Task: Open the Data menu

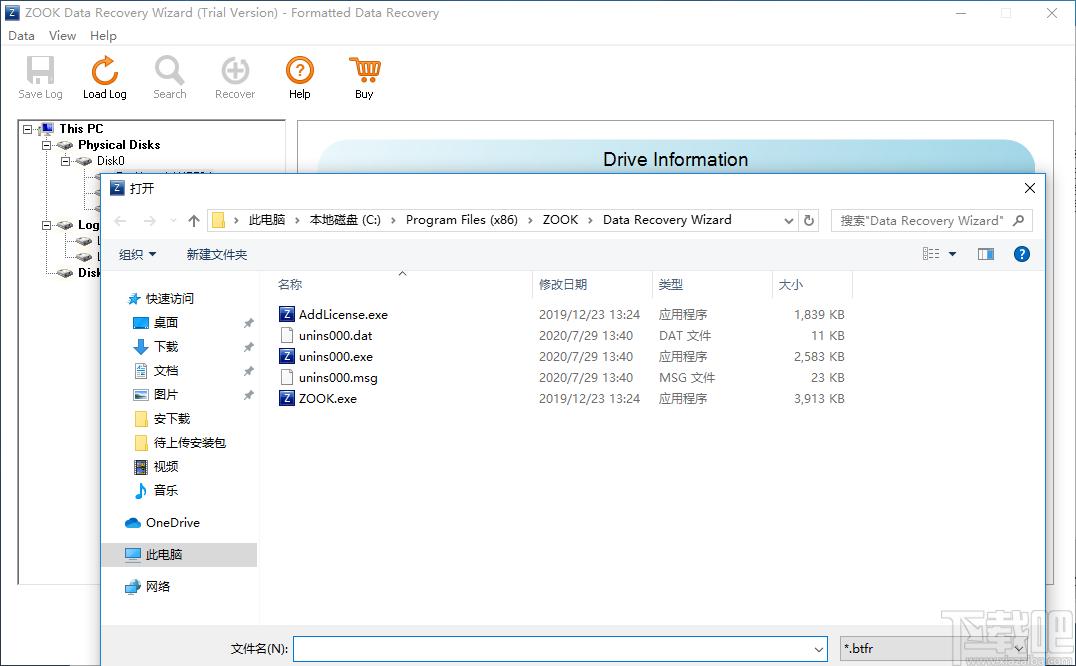Action: tap(21, 36)
